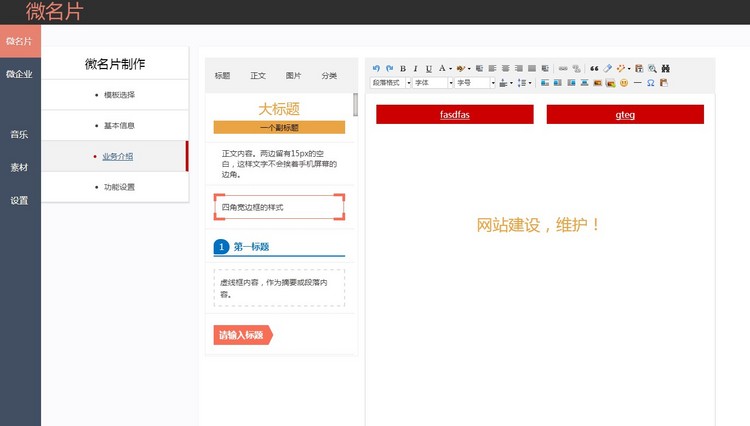Set default image float with first float icon
The width and height of the screenshot is (750, 426).
[x=545, y=83]
